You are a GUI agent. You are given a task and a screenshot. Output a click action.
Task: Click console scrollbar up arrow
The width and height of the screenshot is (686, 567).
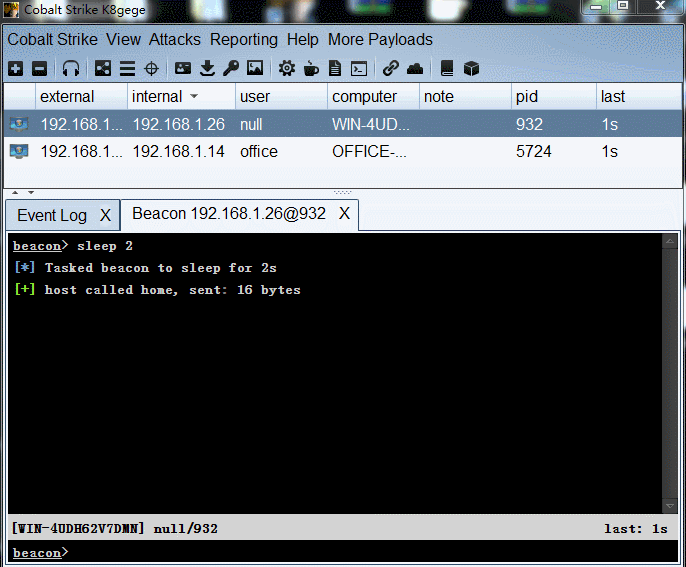[x=670, y=241]
